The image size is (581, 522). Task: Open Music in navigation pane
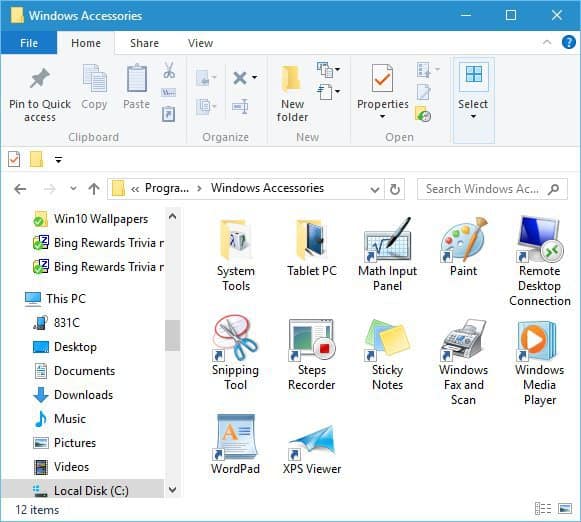point(59,419)
